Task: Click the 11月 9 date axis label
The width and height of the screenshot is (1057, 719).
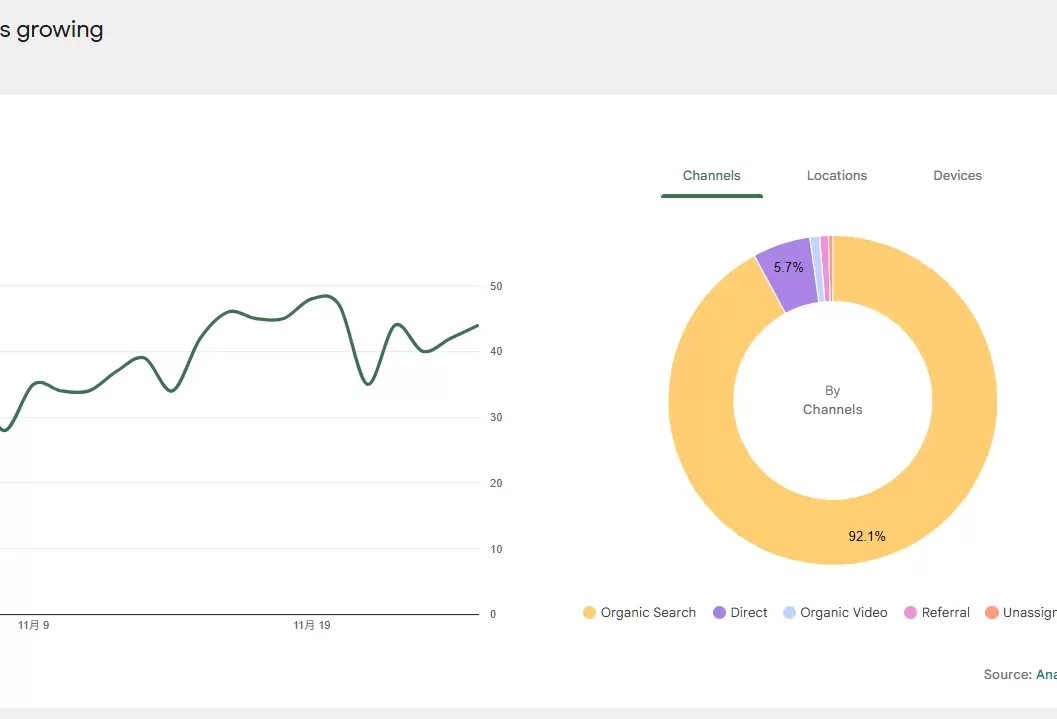Action: pyautogui.click(x=34, y=626)
